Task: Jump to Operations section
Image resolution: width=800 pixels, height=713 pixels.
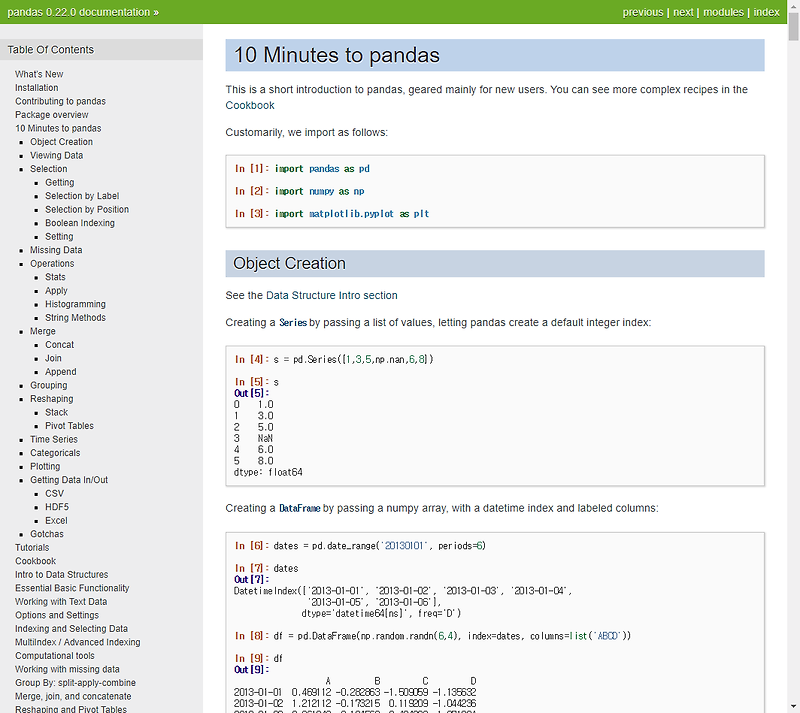Action: coord(52,264)
